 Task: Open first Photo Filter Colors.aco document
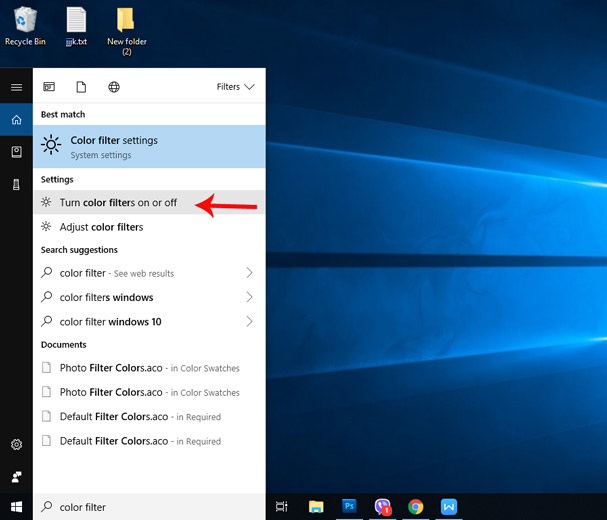coord(110,368)
